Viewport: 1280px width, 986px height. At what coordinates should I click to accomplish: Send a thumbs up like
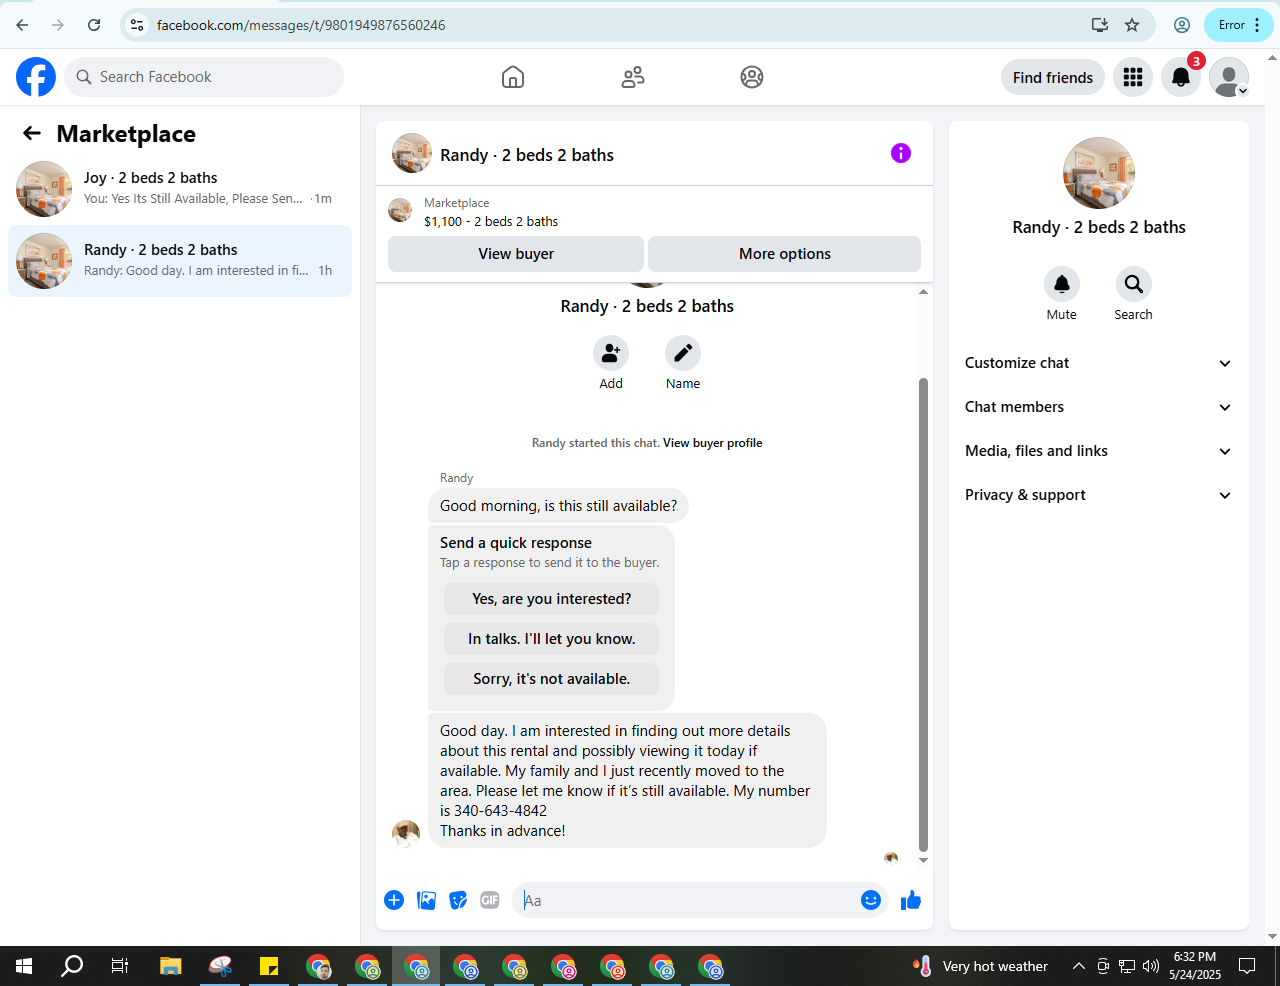click(911, 900)
